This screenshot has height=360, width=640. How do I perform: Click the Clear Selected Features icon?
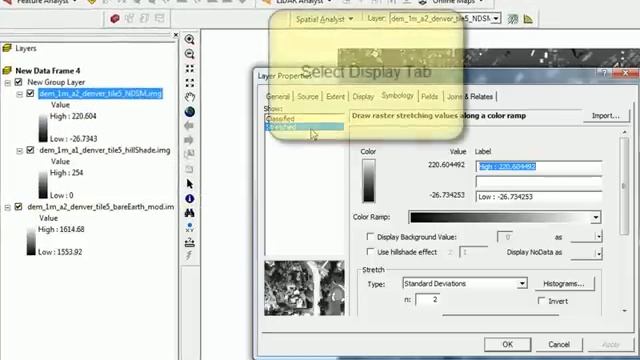click(189, 169)
